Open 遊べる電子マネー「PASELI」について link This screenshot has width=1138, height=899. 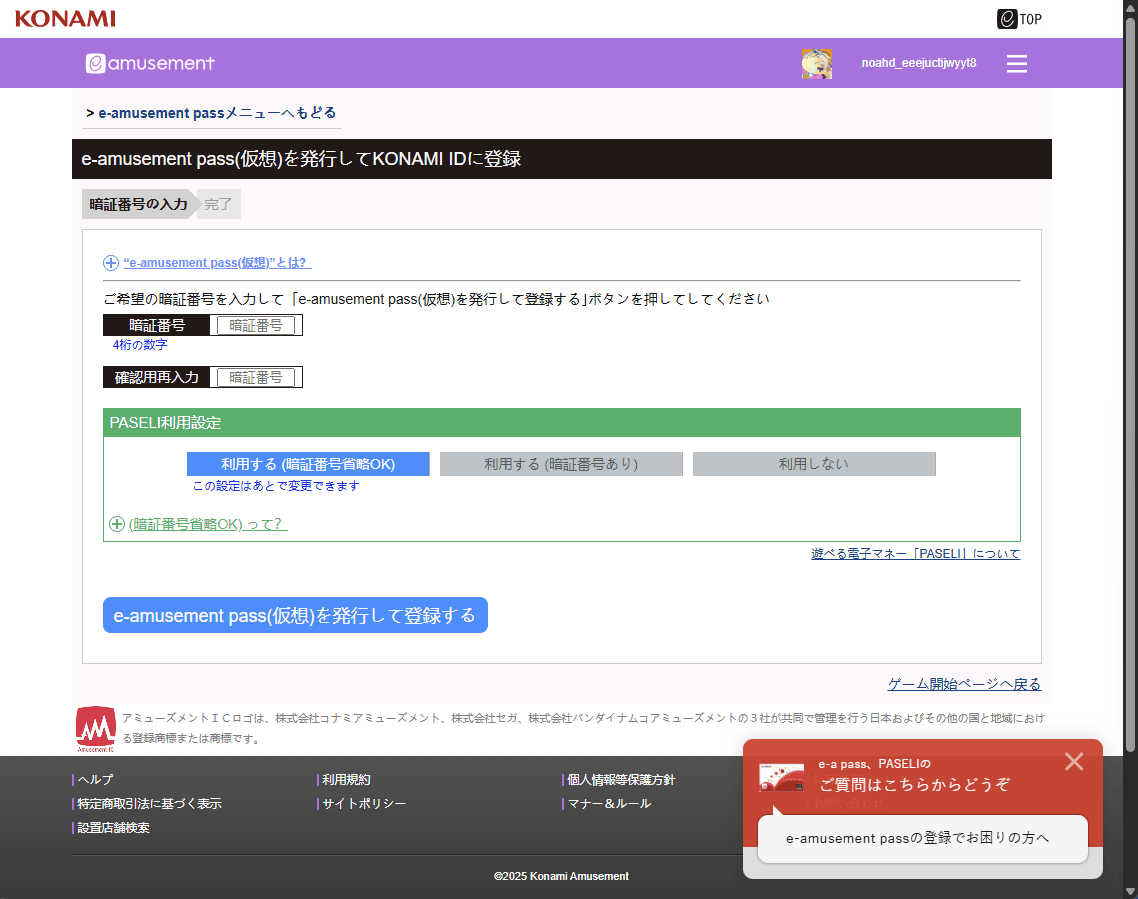click(915, 554)
